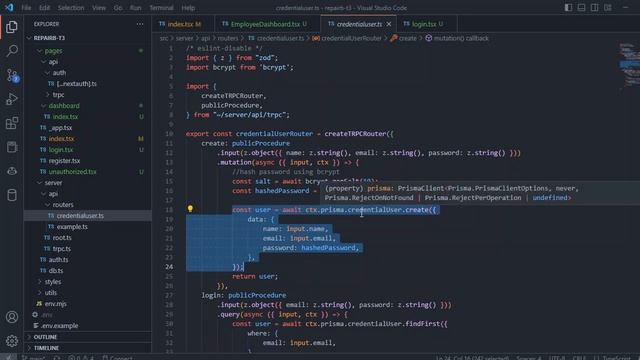The width and height of the screenshot is (640, 360).
Task: Open [...nextauth].ts file in explorer
Action: click(x=77, y=84)
